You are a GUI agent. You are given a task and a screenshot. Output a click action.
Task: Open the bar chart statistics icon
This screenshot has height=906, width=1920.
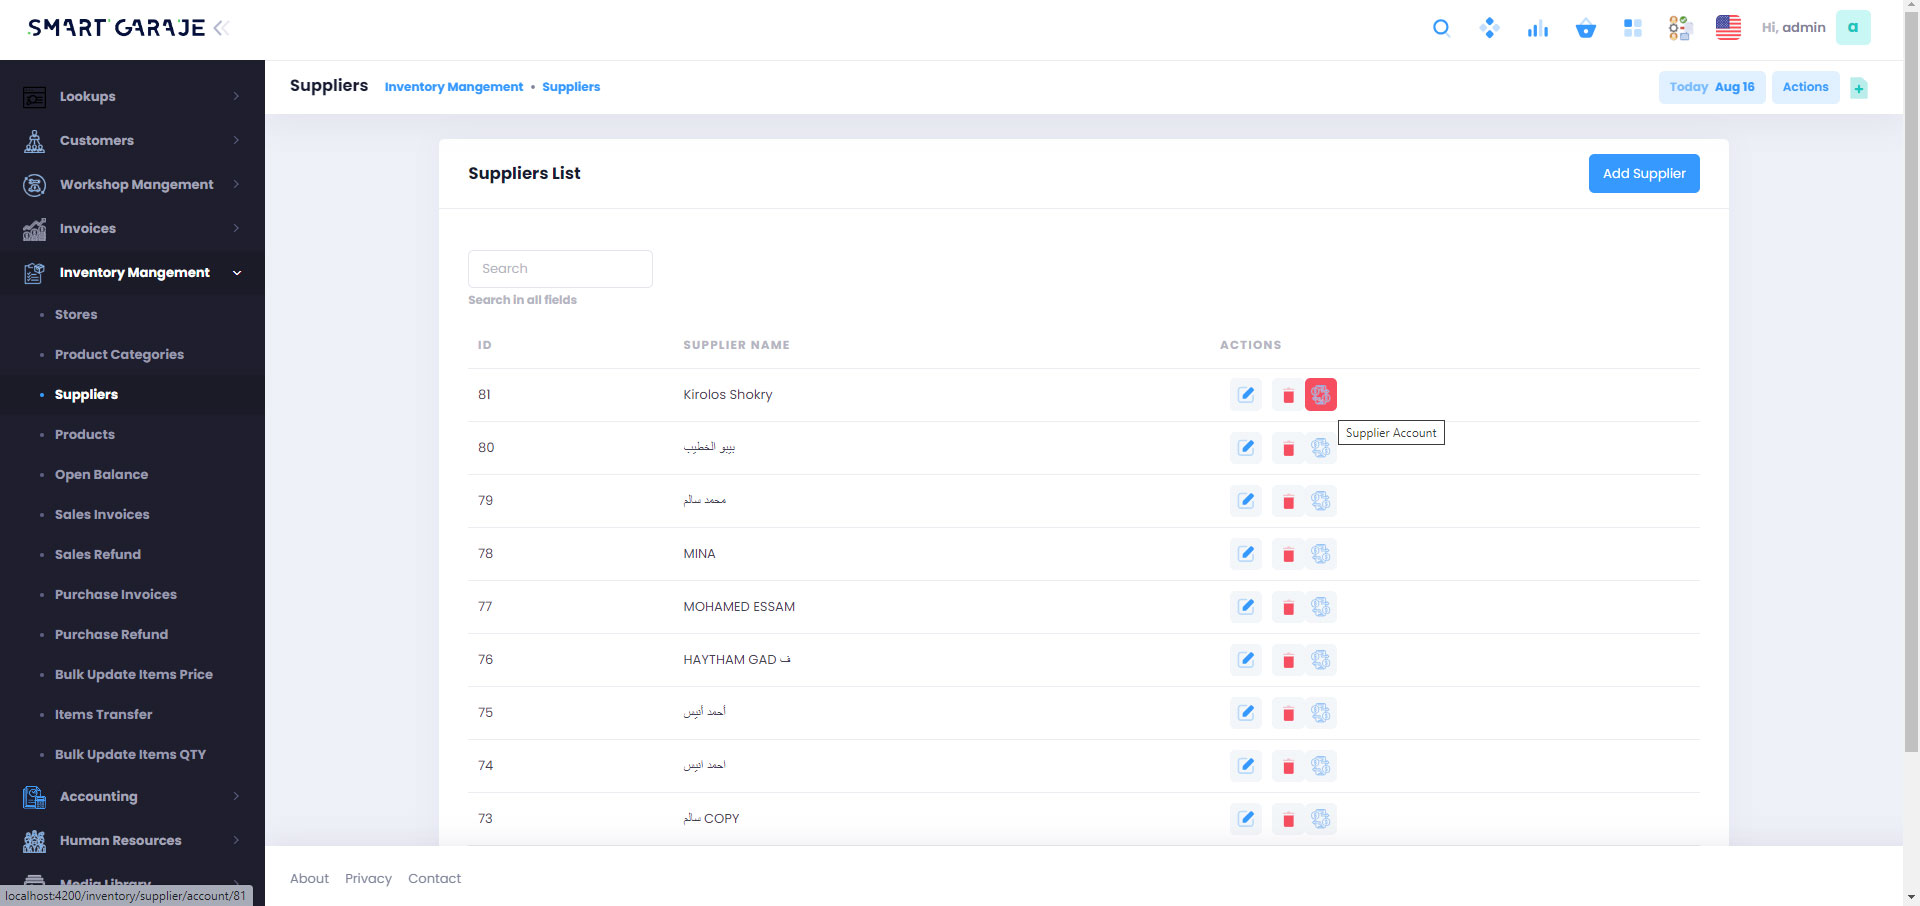click(x=1537, y=28)
